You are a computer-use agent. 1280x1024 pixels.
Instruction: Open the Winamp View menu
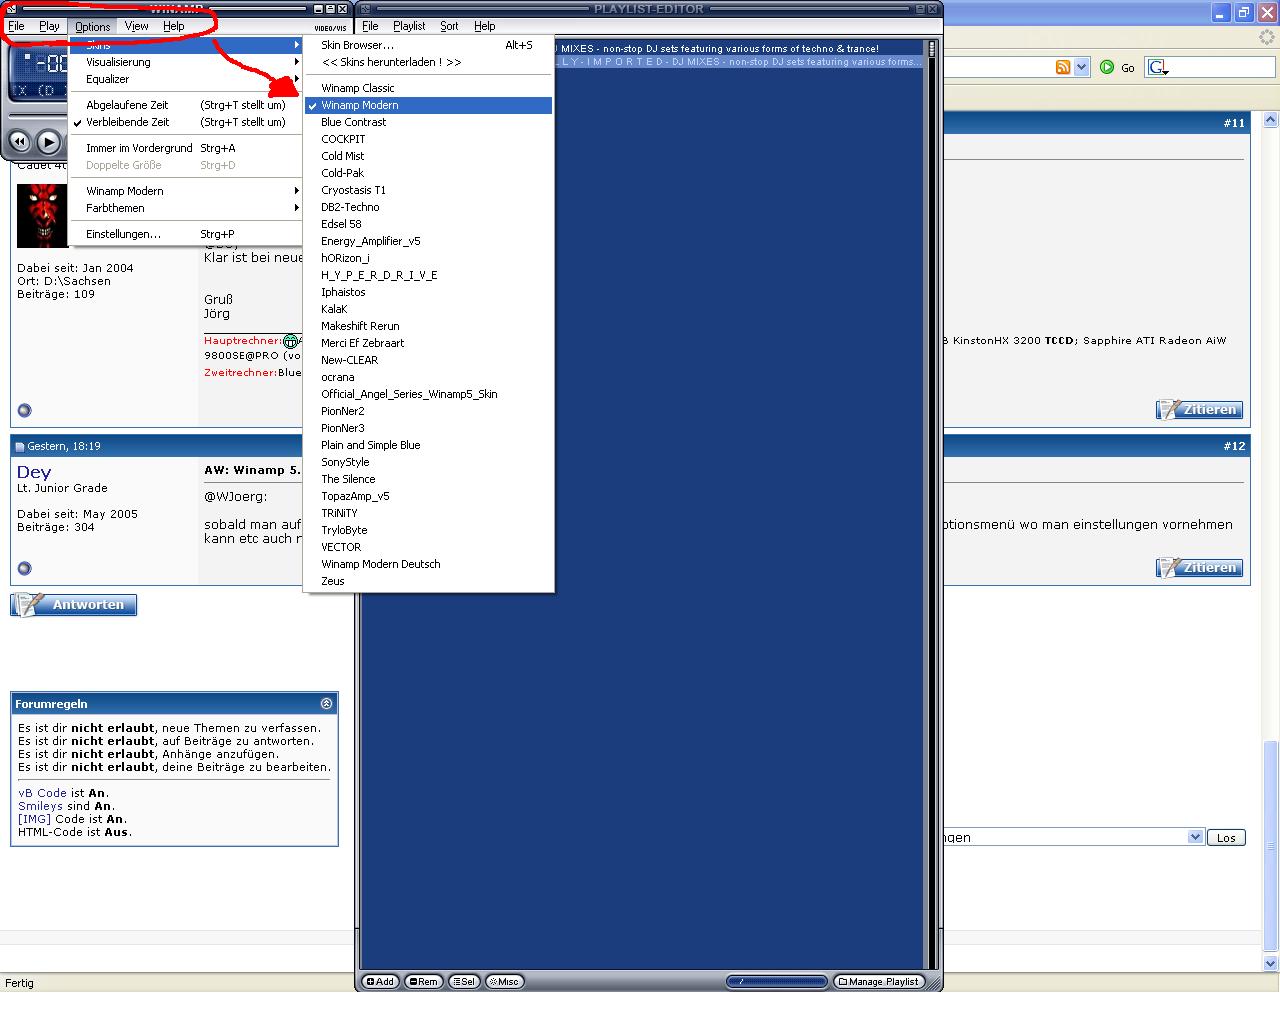pyautogui.click(x=137, y=26)
